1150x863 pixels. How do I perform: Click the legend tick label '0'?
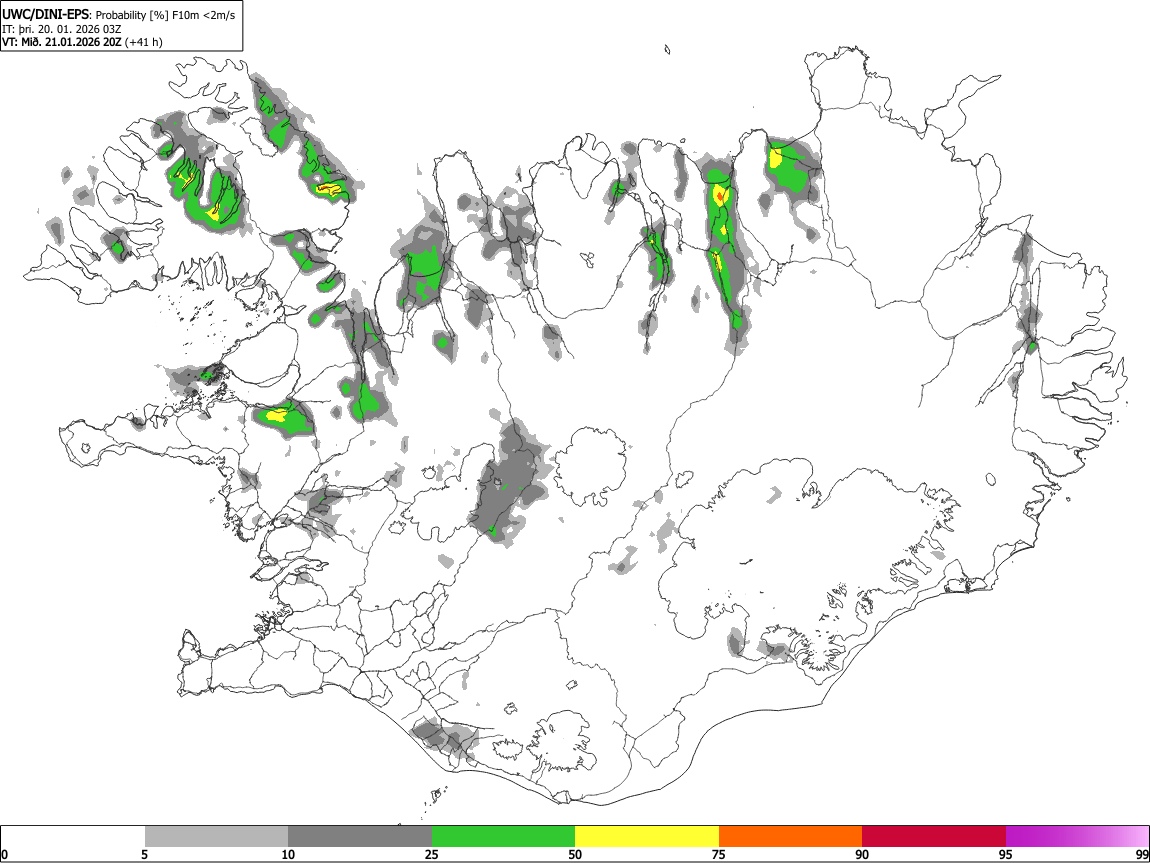click(x=4, y=854)
